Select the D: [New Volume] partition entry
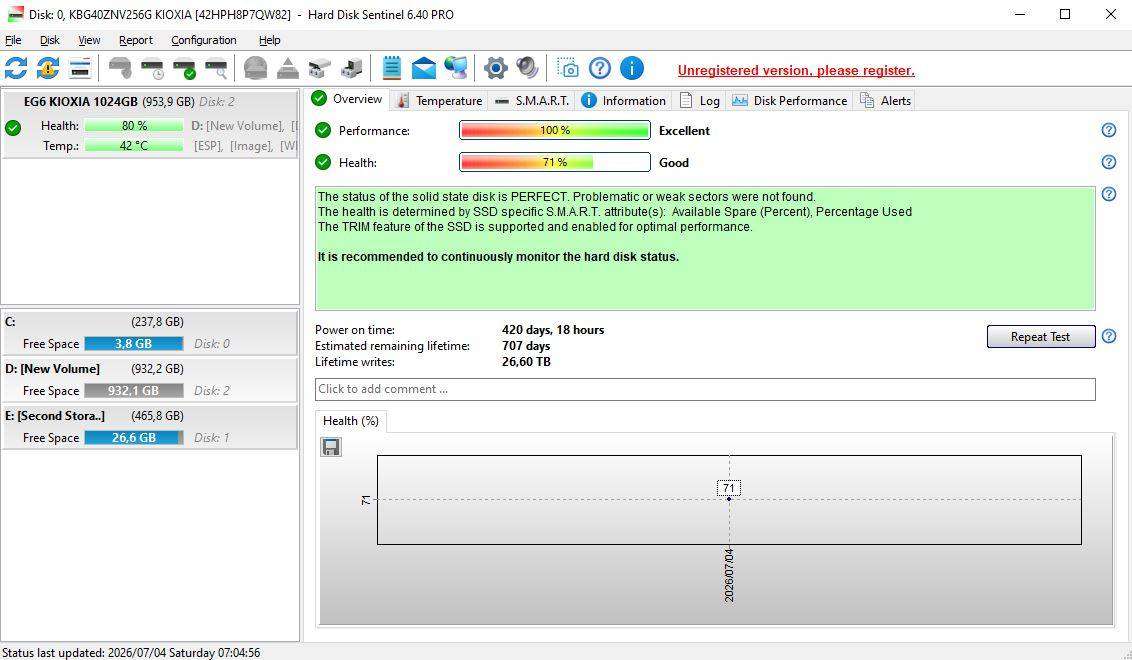1132x660 pixels. tap(150, 380)
